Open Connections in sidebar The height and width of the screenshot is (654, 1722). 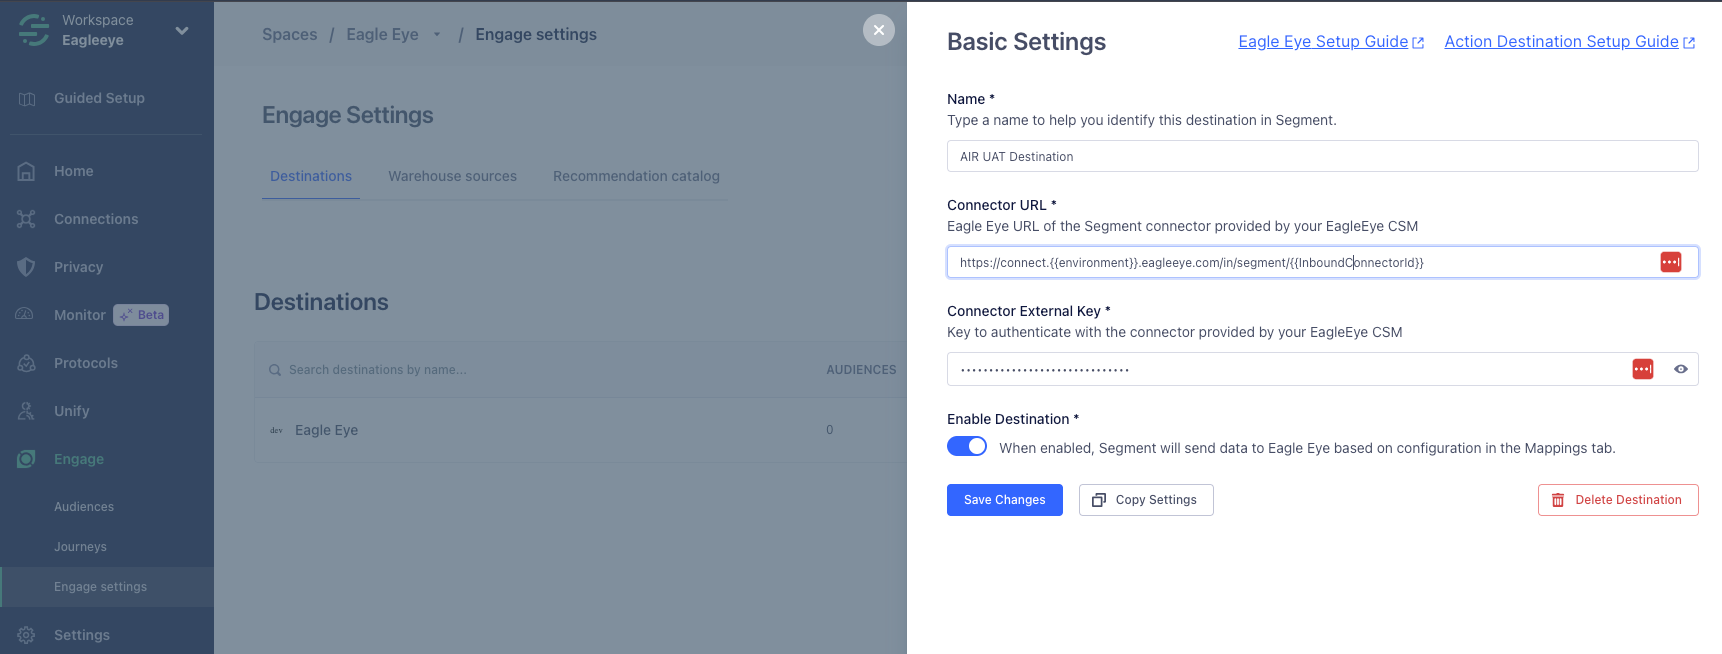[96, 219]
